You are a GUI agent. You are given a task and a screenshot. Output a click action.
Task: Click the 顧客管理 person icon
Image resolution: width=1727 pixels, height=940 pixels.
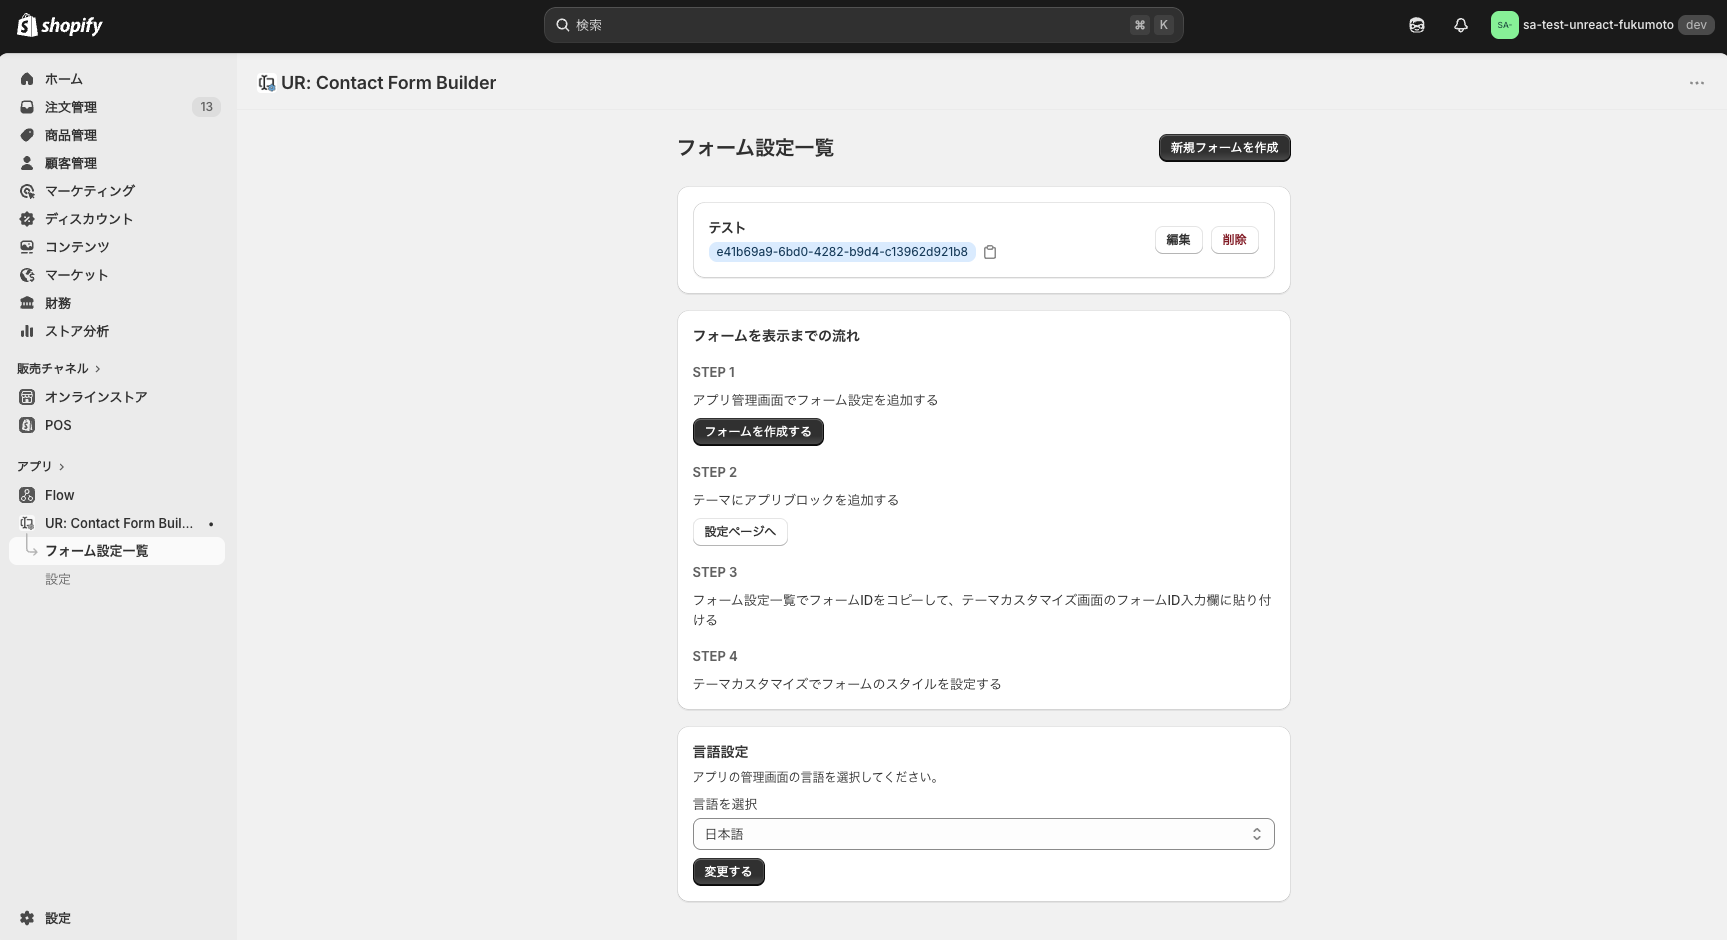27,163
